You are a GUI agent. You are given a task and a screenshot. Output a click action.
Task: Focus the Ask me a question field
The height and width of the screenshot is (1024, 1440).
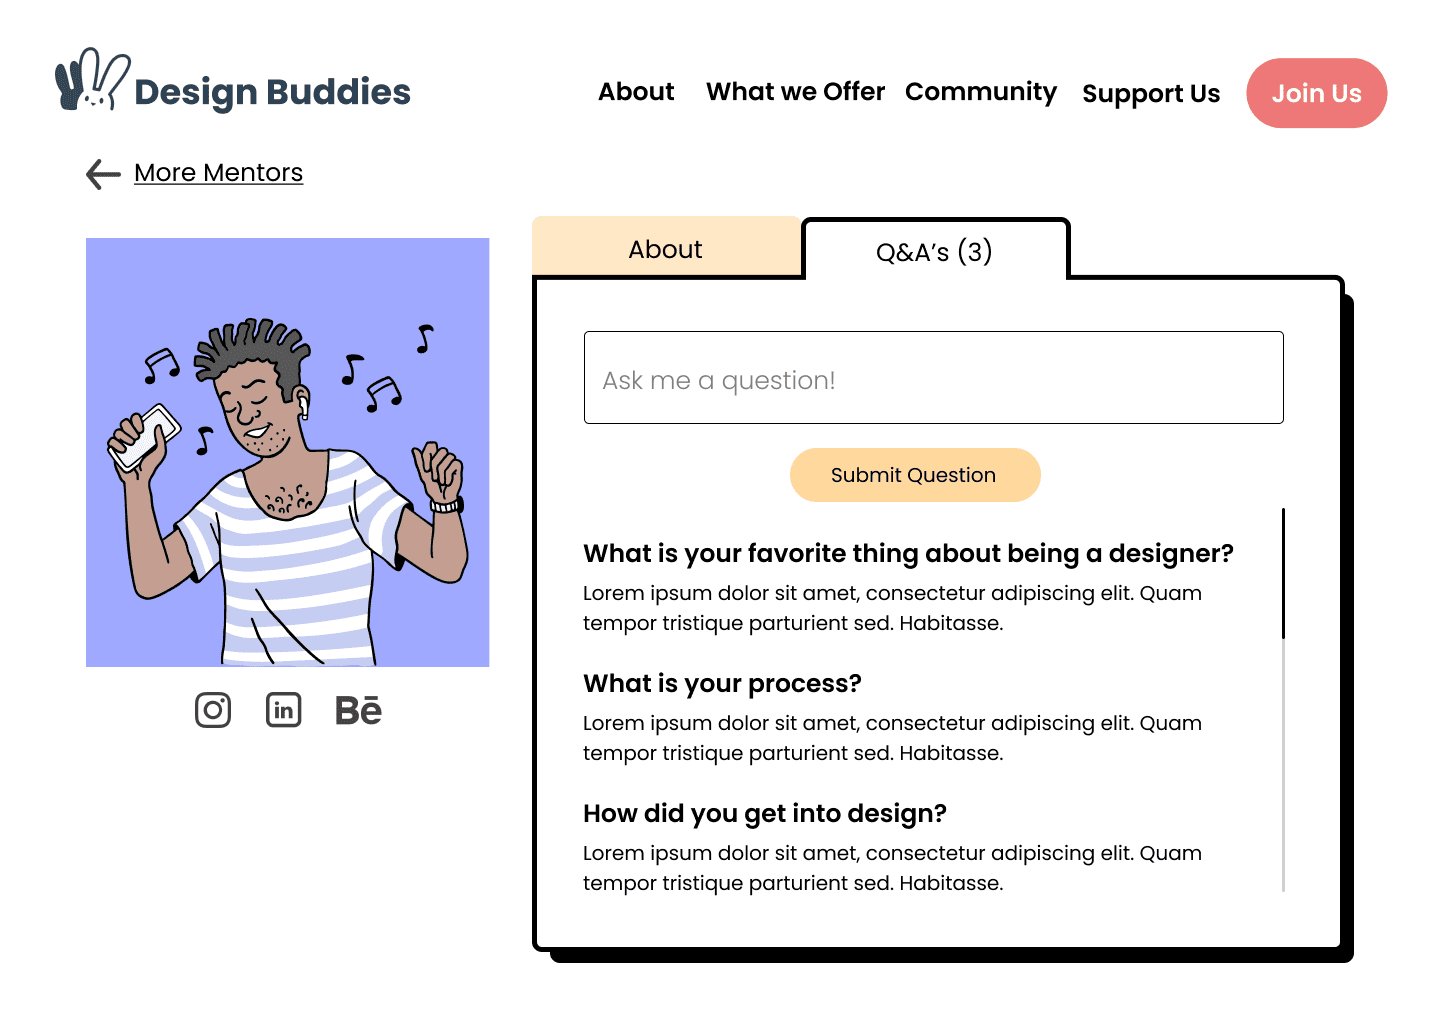933,378
